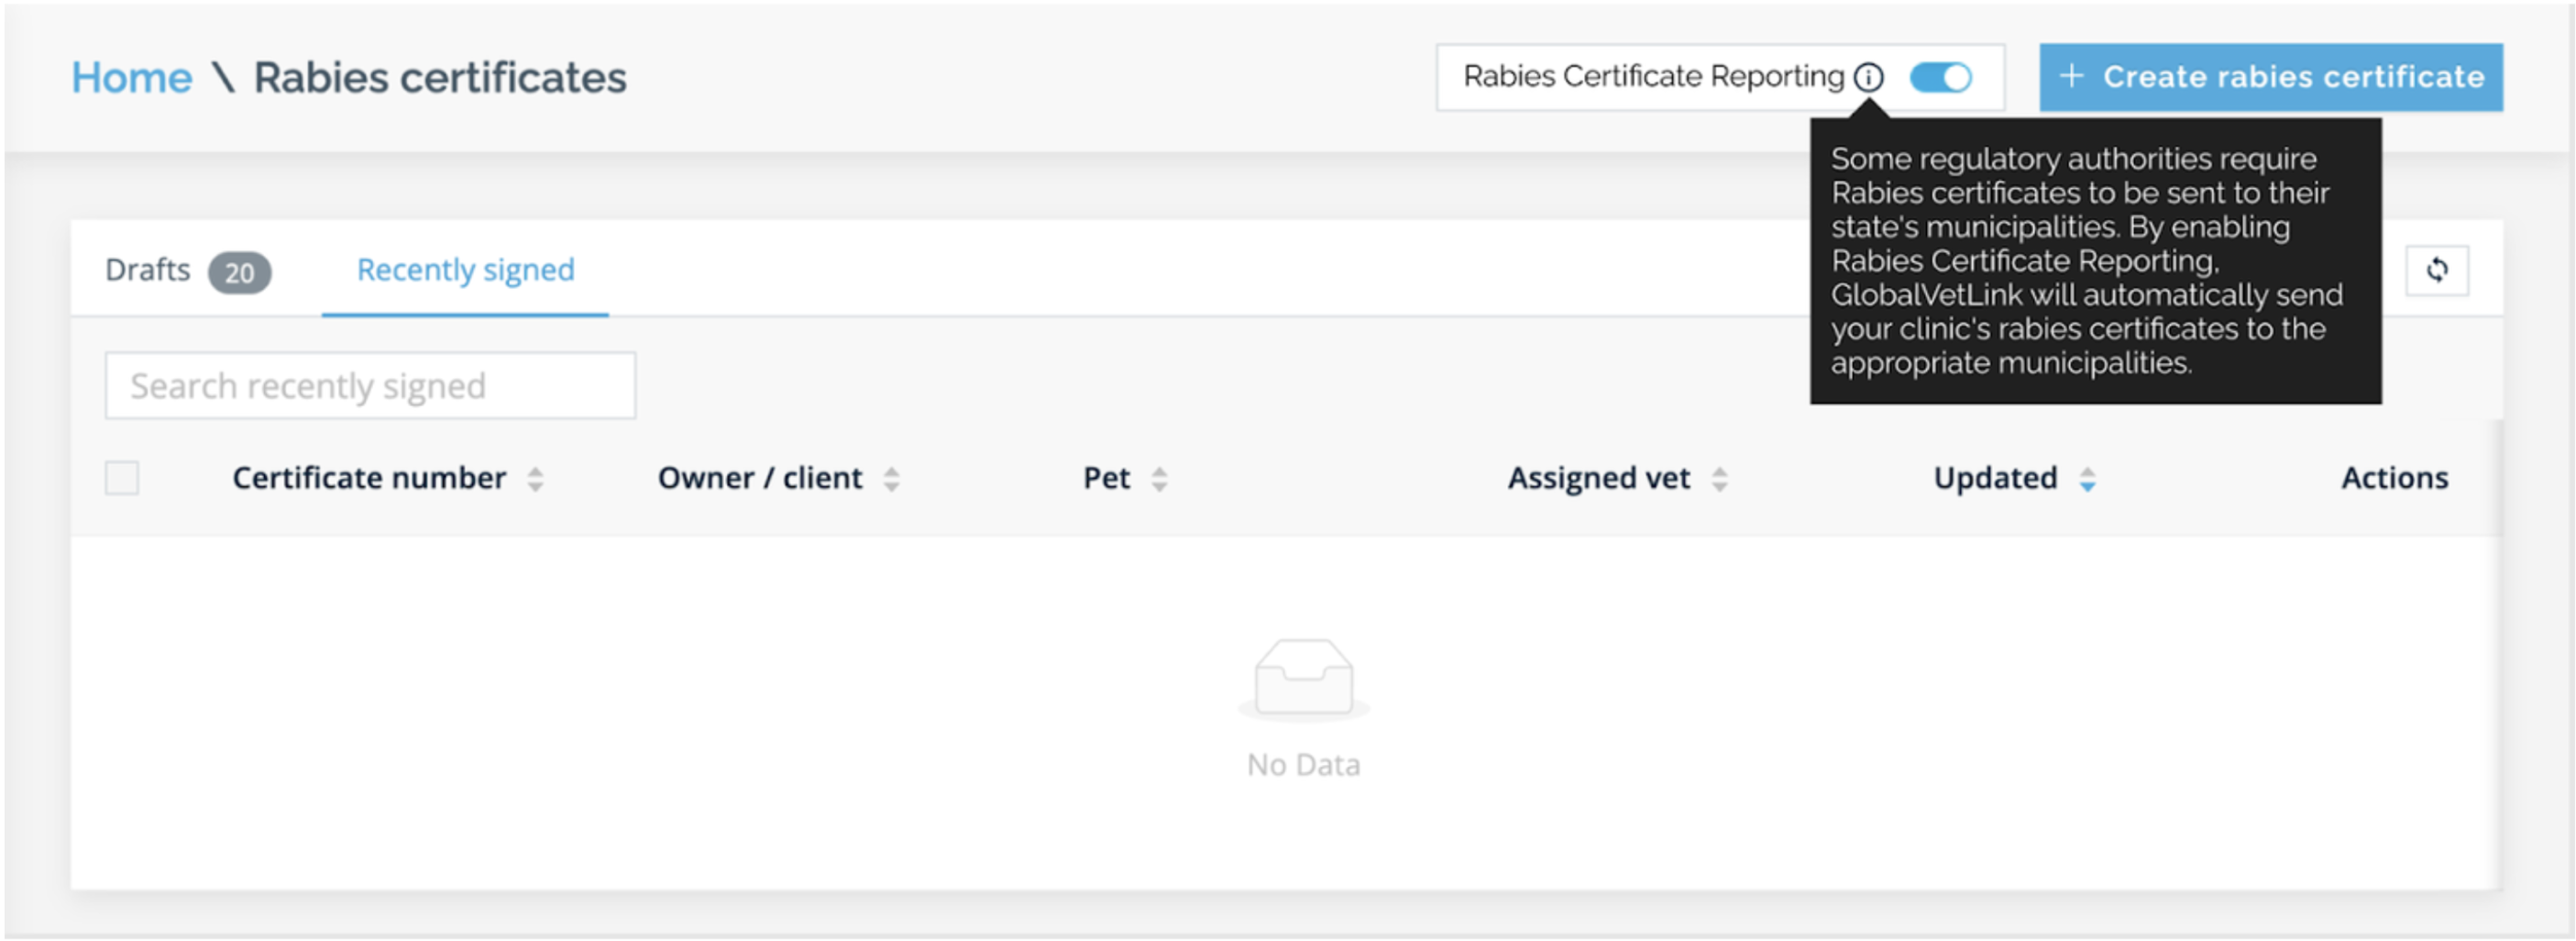This screenshot has height=941, width=2576.
Task: Click the refresh icon on the table
Action: 2436,270
